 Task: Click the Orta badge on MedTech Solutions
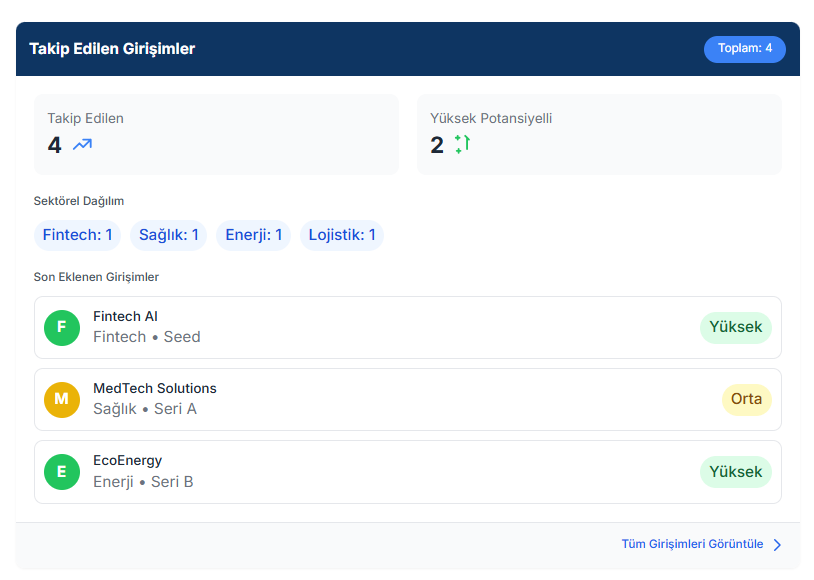click(746, 399)
